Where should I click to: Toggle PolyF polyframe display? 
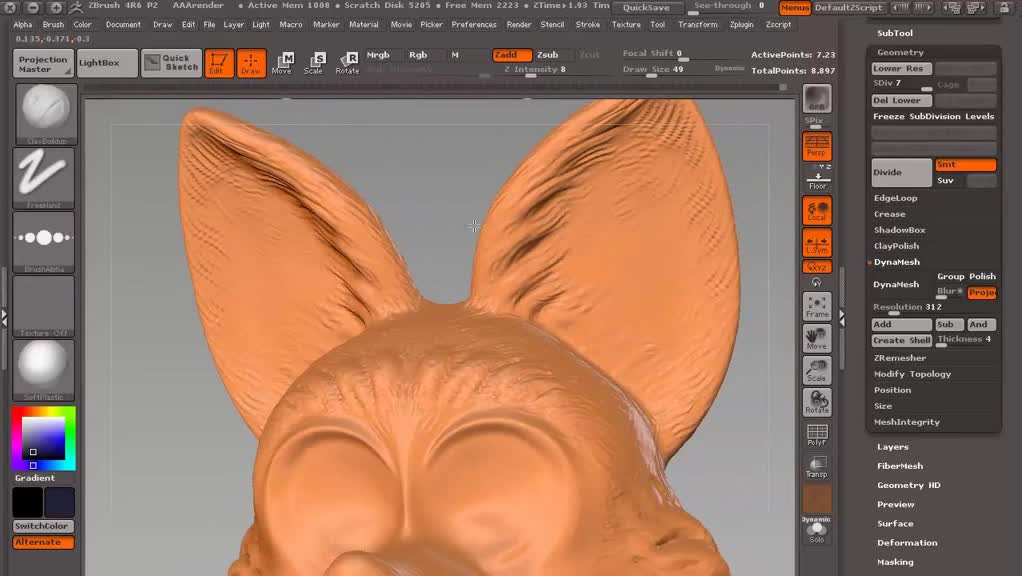(817, 435)
